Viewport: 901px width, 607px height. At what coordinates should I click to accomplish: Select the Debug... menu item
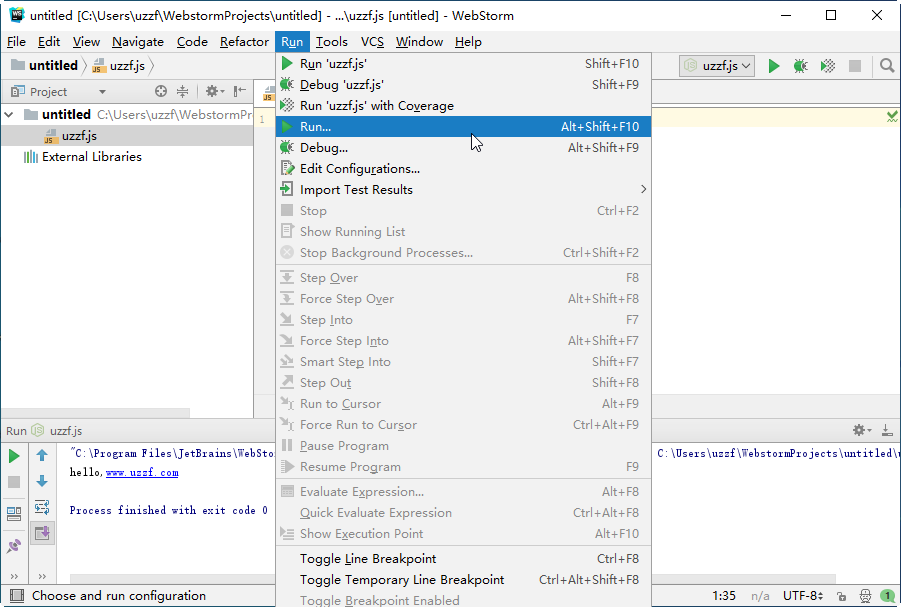463,148
